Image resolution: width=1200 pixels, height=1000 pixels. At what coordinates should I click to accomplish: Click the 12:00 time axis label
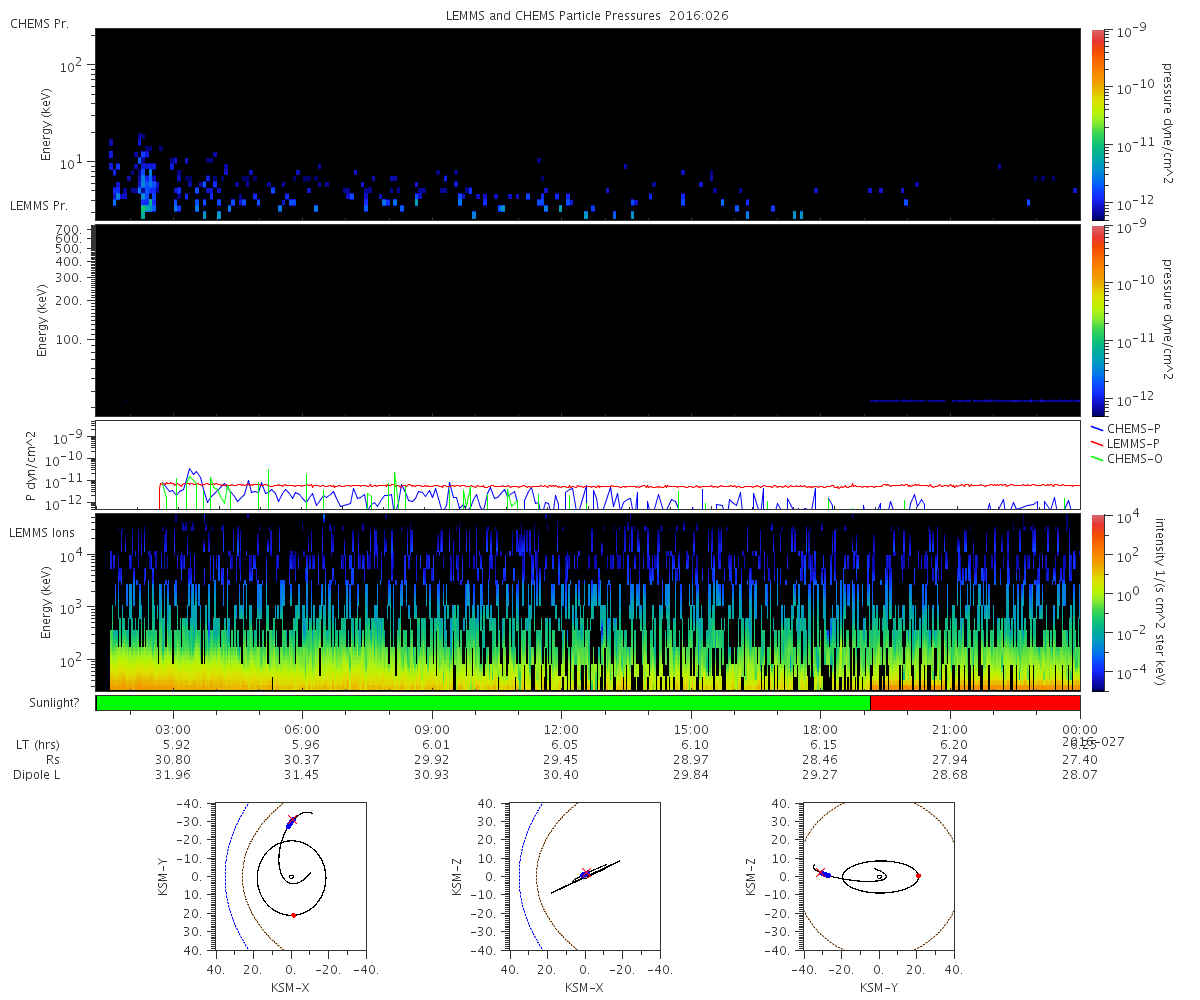point(562,729)
